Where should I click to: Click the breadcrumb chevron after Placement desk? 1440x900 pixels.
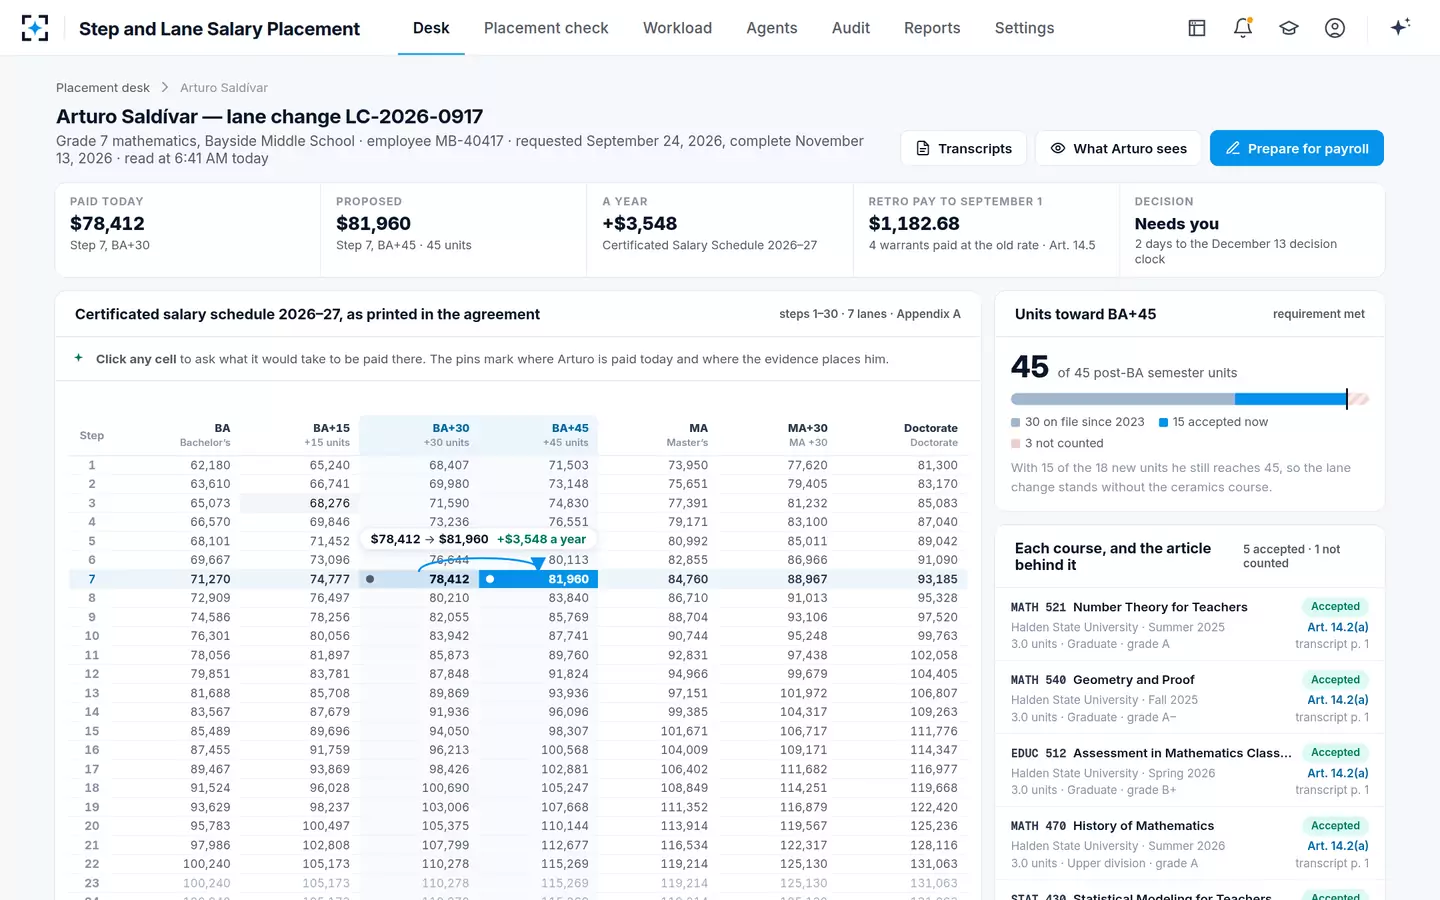(165, 88)
